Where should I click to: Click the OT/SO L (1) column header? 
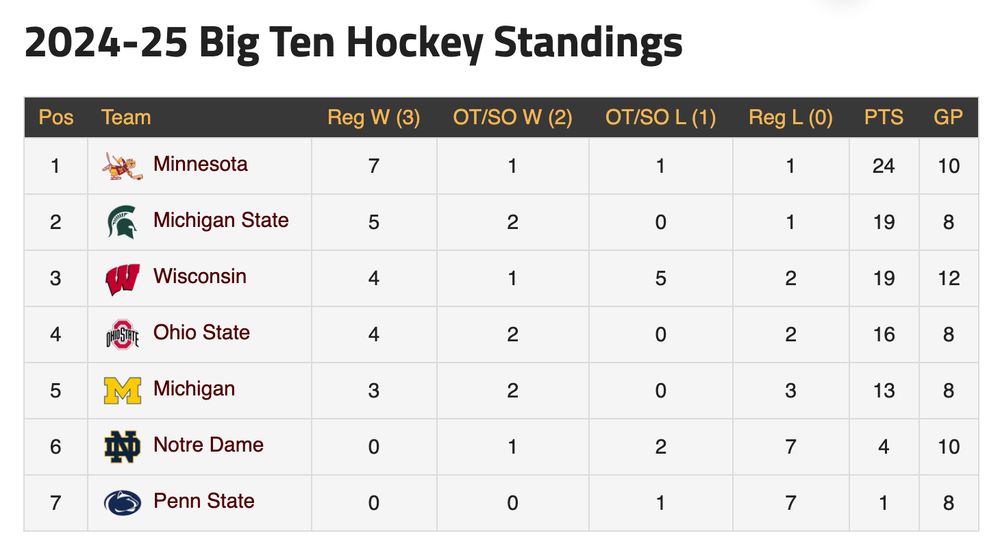pos(660,117)
